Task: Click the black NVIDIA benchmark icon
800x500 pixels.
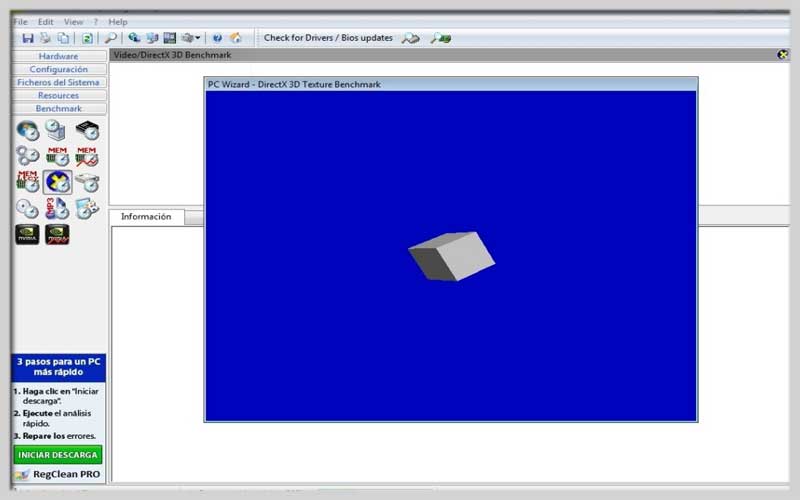Action: click(x=28, y=235)
